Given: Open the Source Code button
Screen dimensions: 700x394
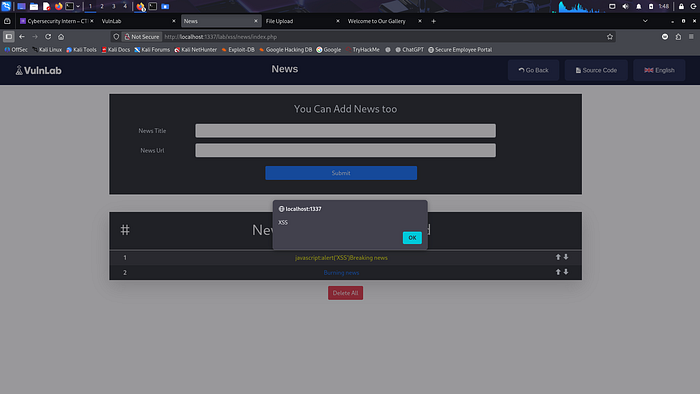Looking at the screenshot, I should click(596, 70).
